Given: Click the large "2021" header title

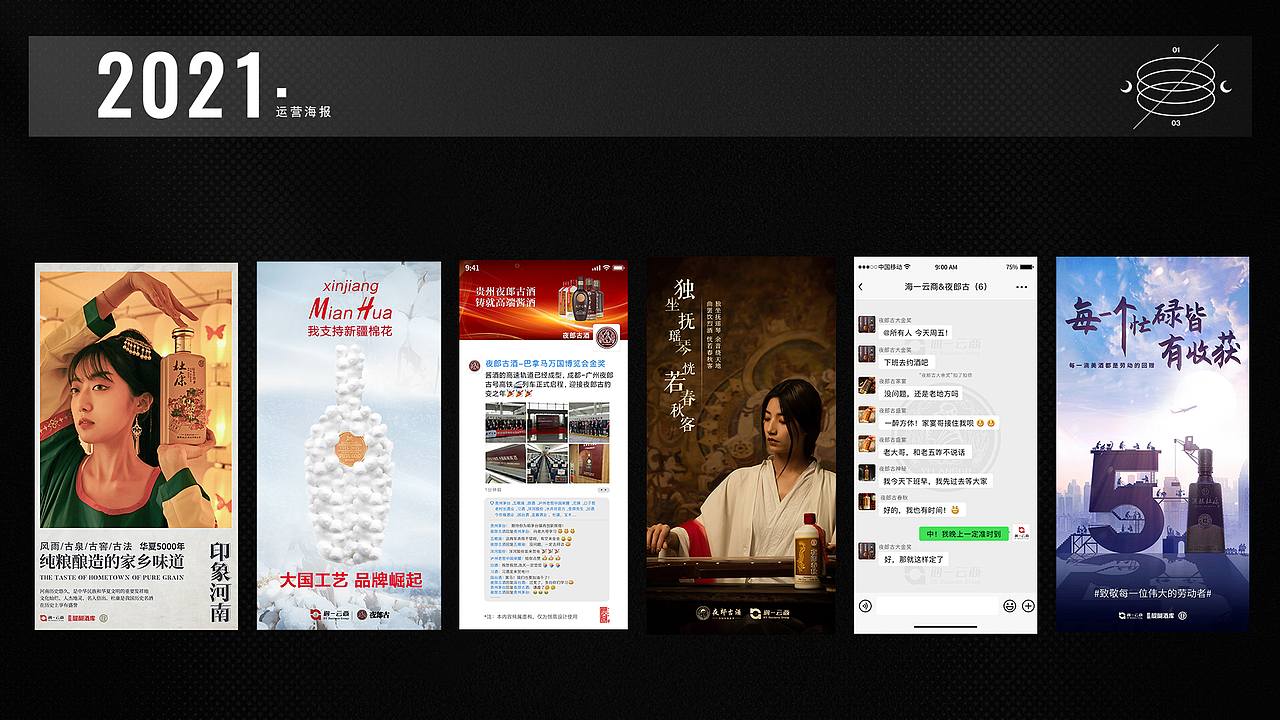Looking at the screenshot, I should pos(181,87).
